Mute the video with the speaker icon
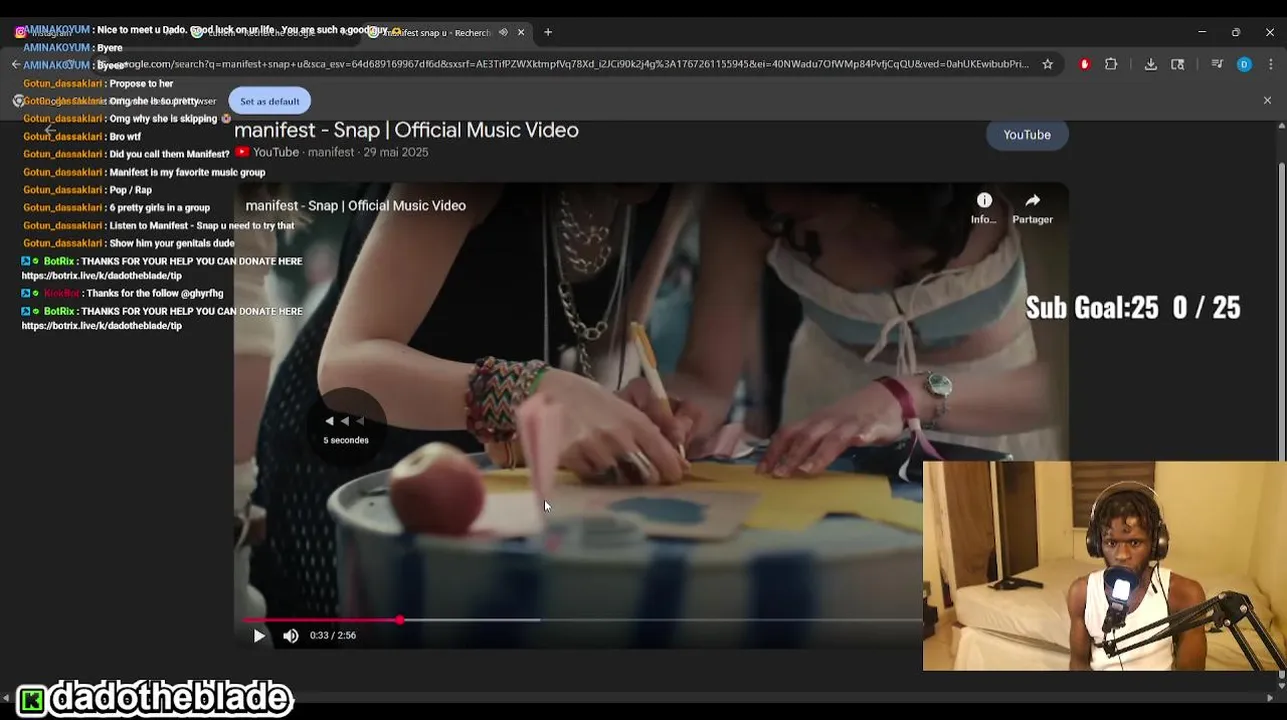Viewport: 1287px width, 720px height. tap(290, 636)
